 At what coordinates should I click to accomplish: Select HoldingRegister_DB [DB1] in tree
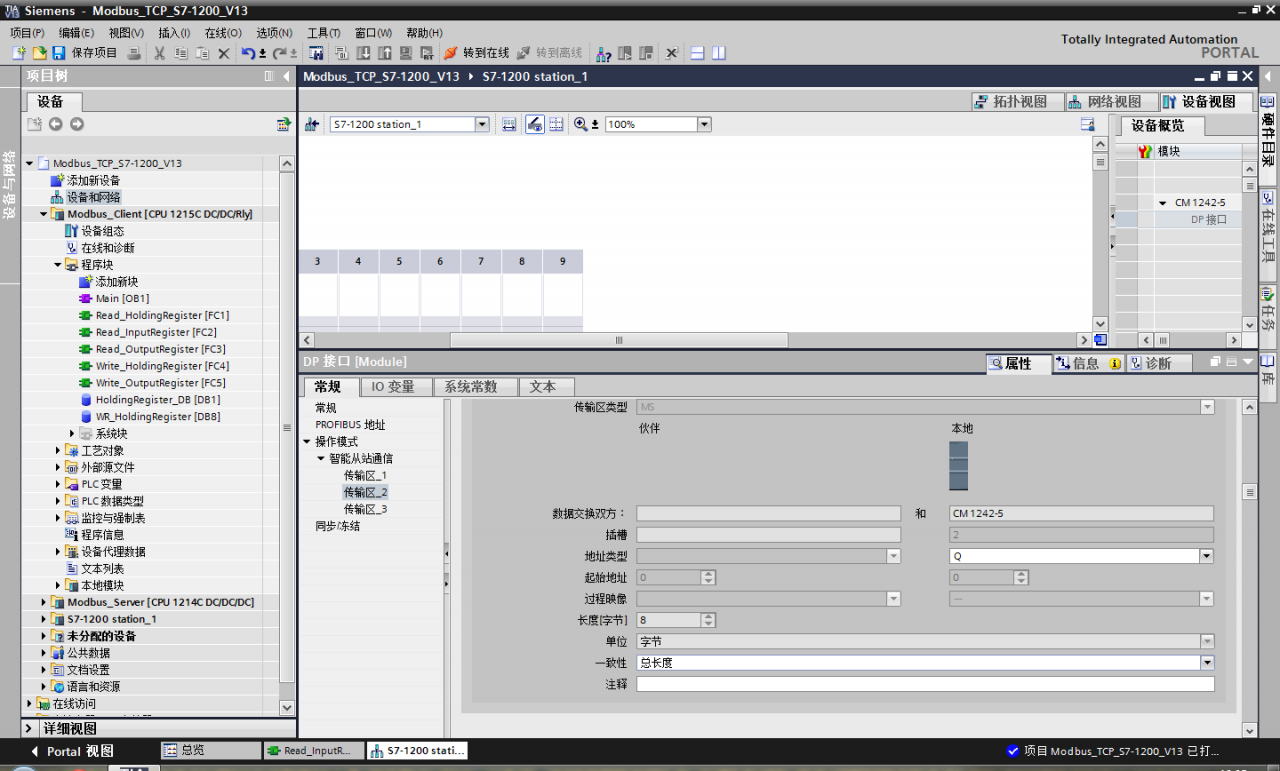[158, 399]
